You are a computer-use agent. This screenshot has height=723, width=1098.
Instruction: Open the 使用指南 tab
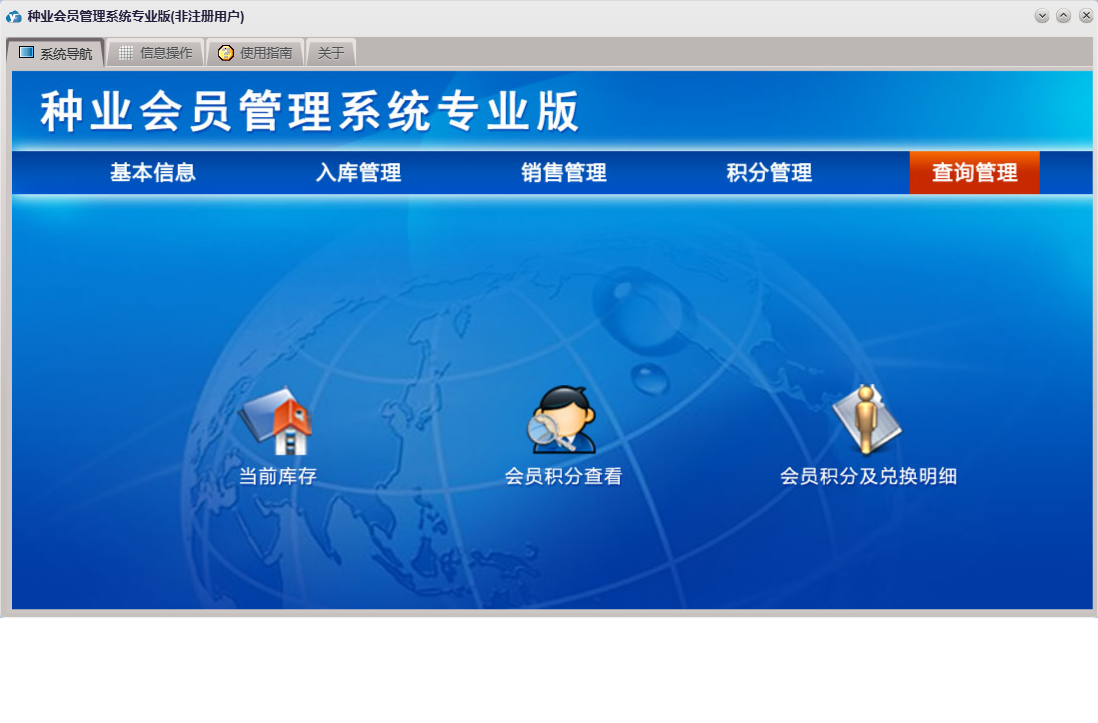(x=255, y=53)
